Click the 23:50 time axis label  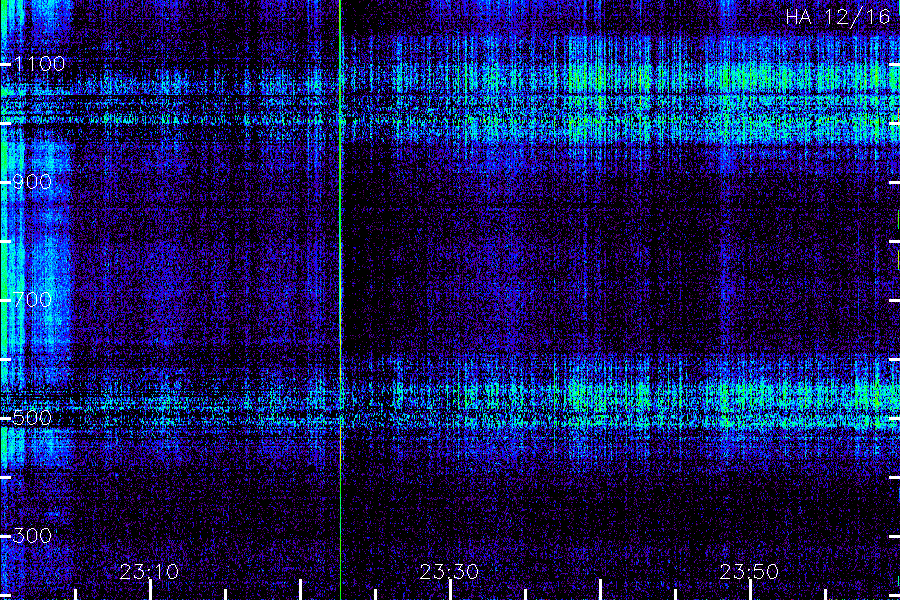click(x=749, y=571)
